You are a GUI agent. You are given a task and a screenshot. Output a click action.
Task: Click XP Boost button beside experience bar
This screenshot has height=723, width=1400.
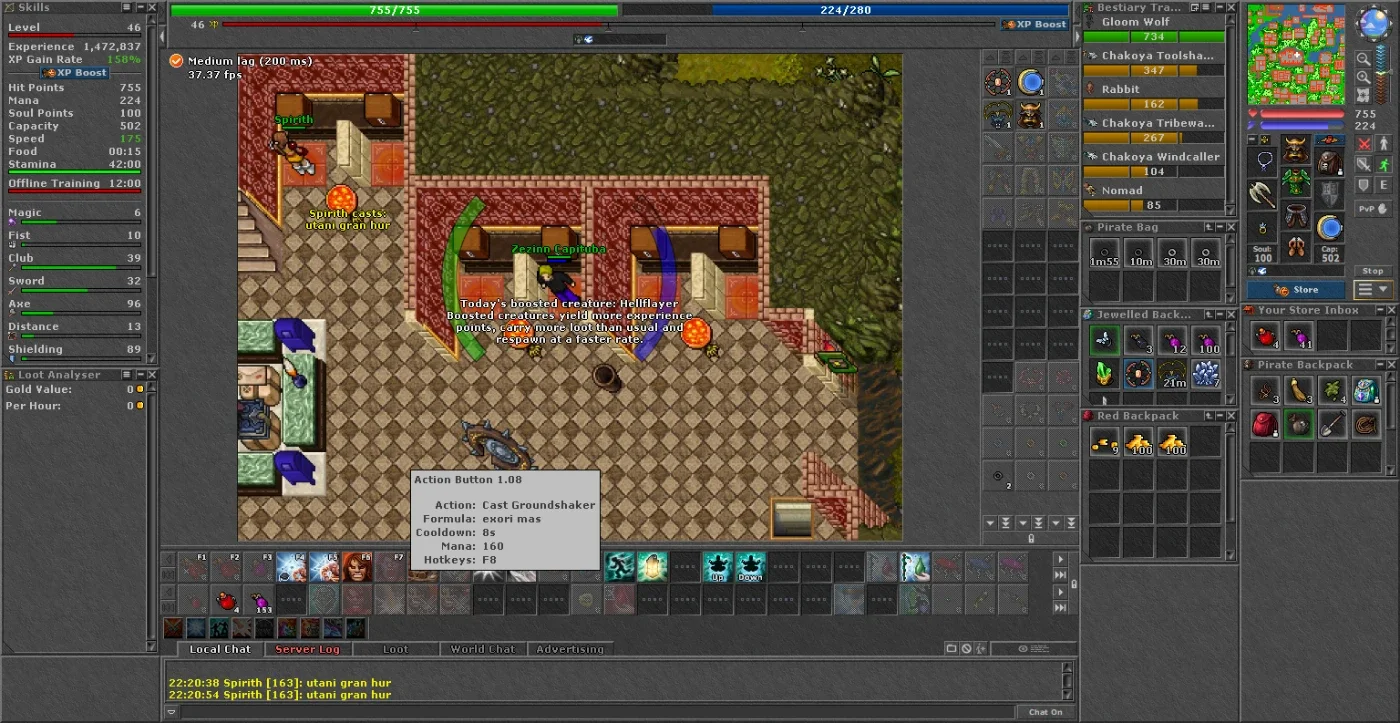1035,24
